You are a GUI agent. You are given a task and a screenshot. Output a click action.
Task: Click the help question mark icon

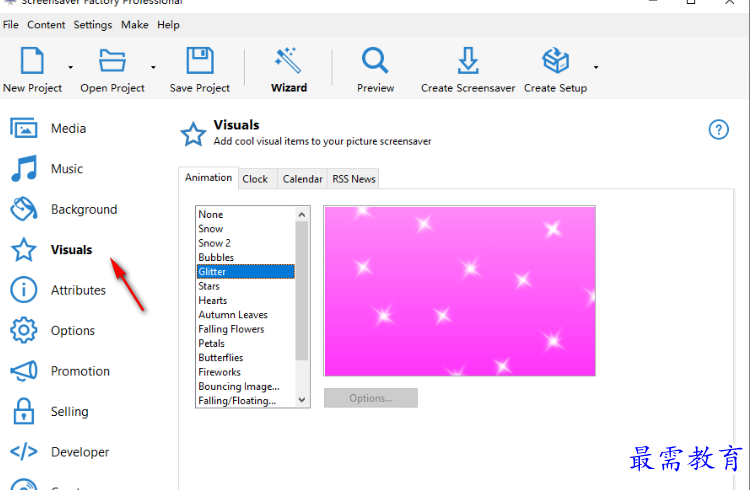[718, 129]
